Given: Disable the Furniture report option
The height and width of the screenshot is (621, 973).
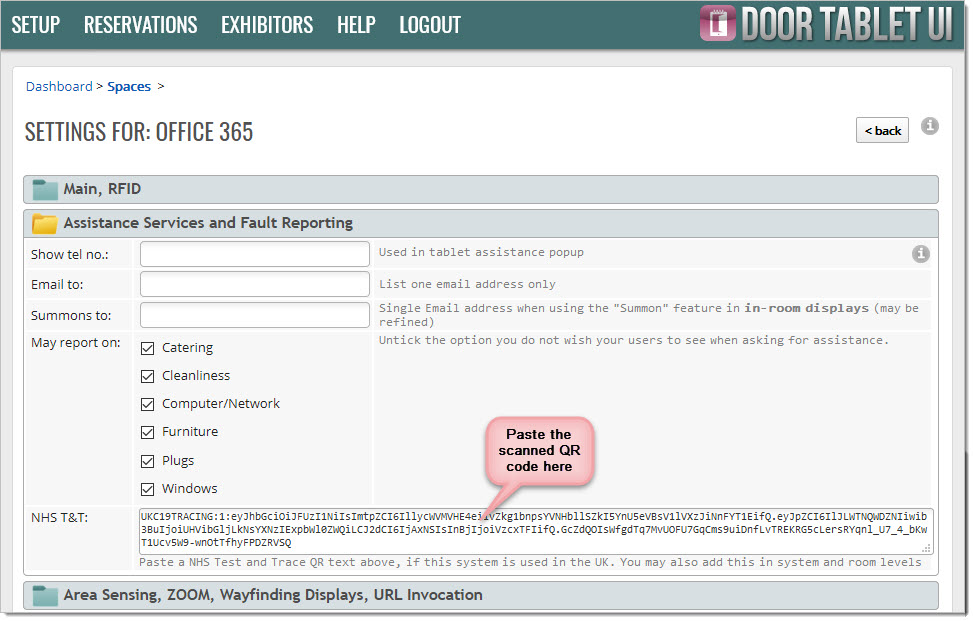Looking at the screenshot, I should coord(147,432).
